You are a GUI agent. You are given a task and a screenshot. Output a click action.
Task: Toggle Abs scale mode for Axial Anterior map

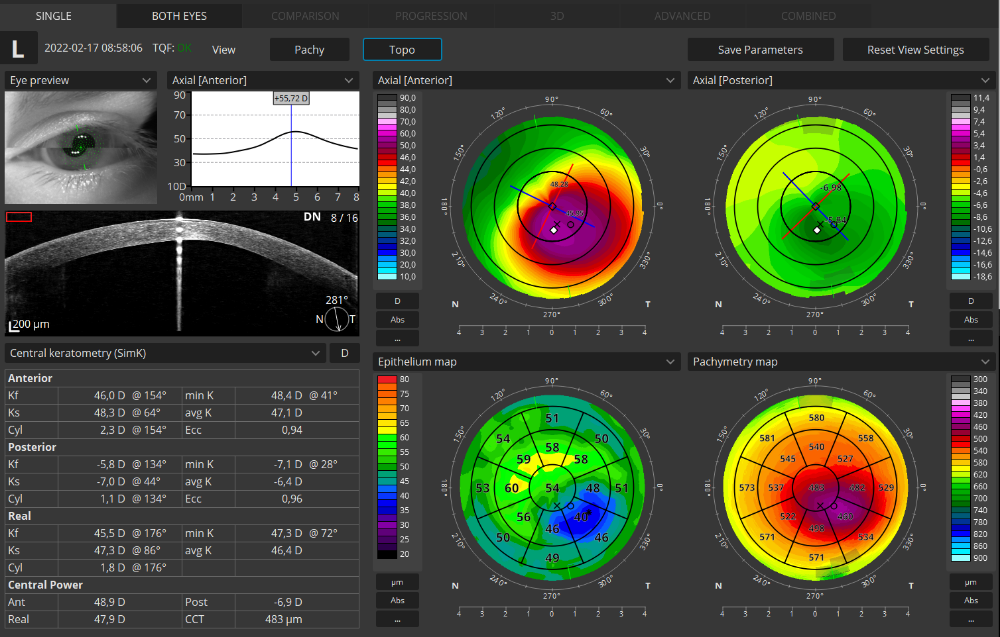pyautogui.click(x=397, y=320)
